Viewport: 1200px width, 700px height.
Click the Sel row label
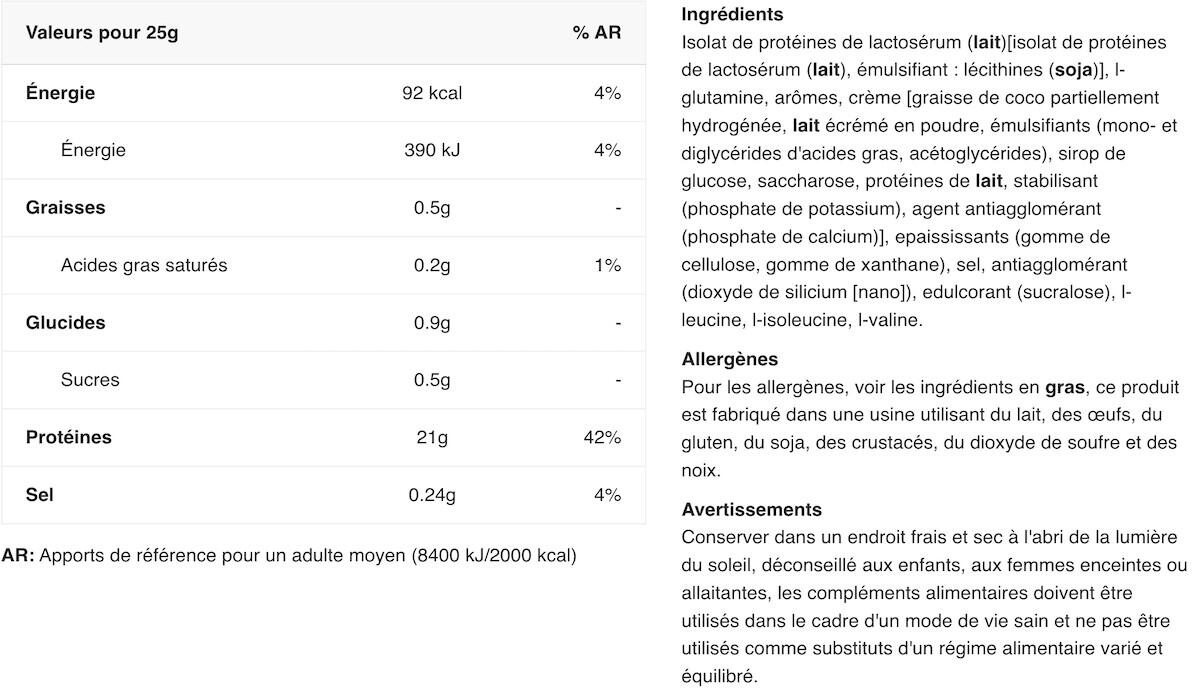pos(40,495)
